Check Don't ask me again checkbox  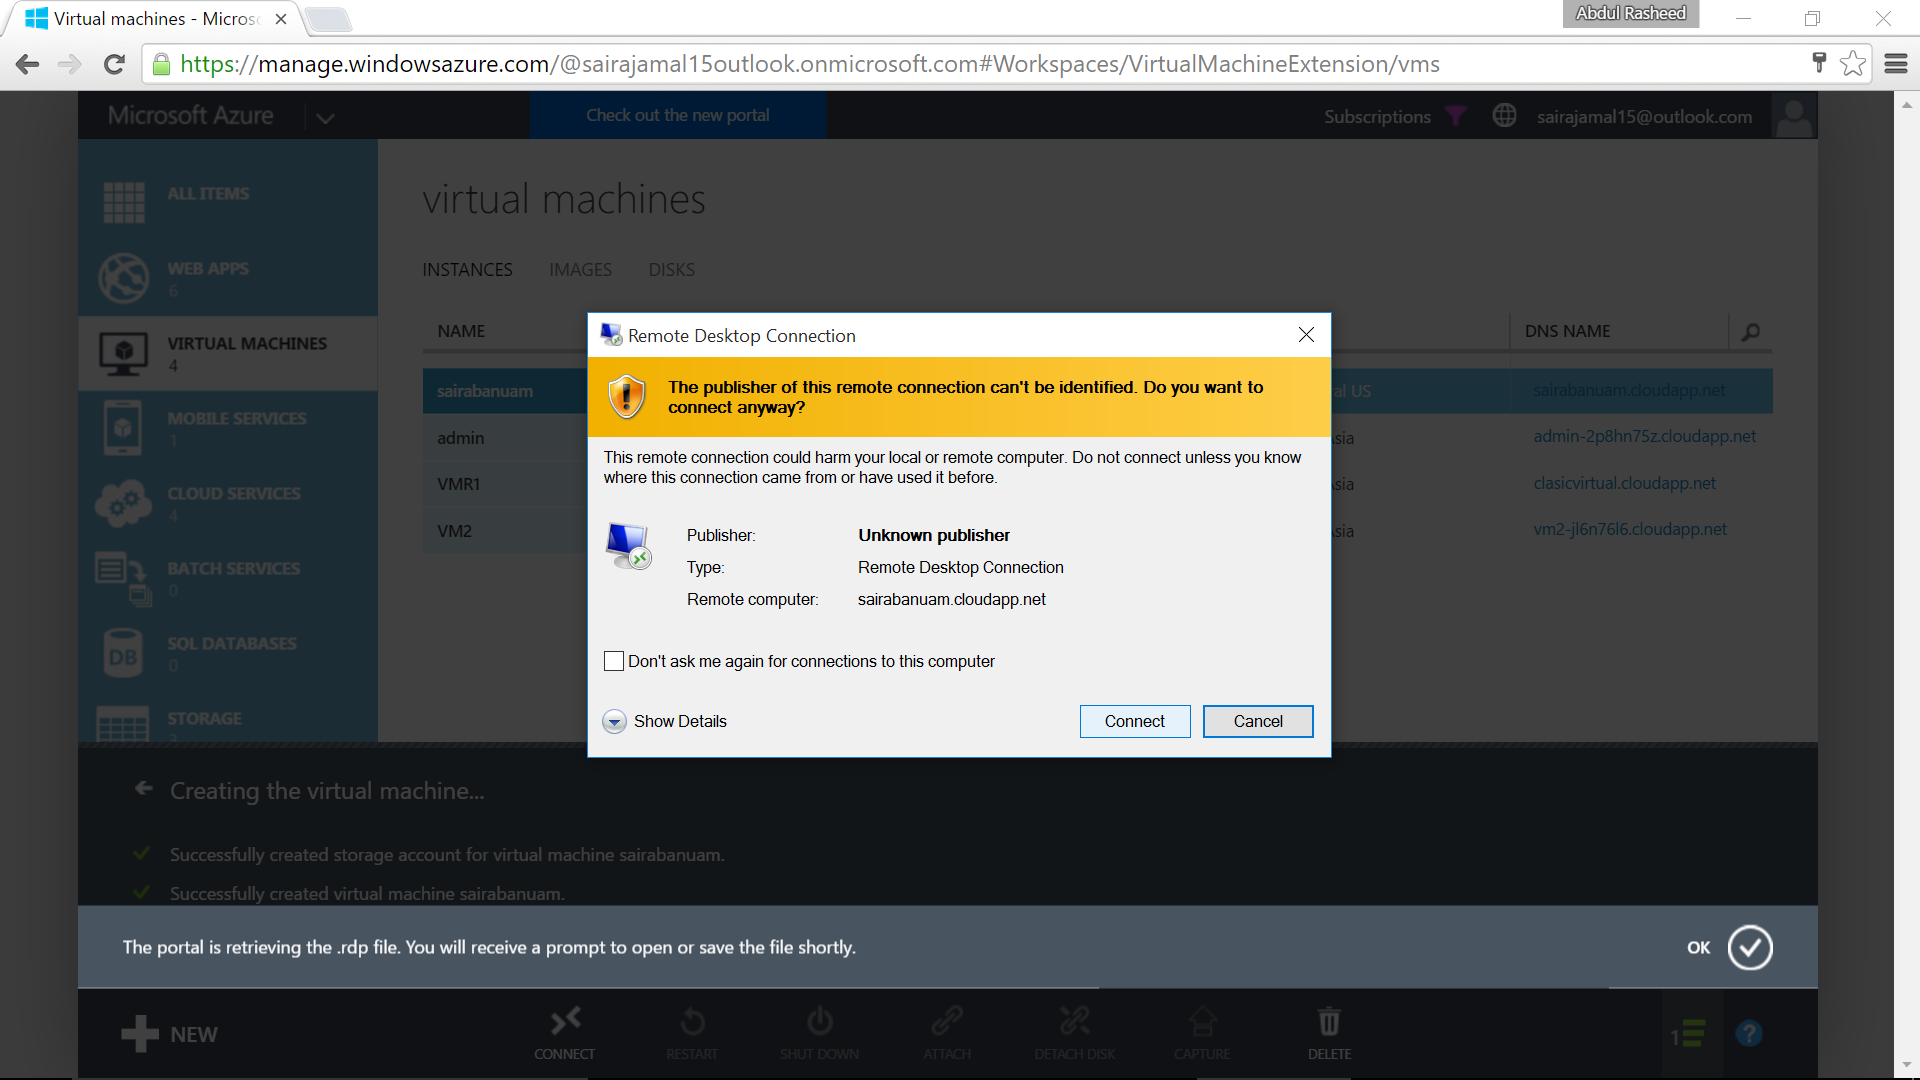[x=614, y=661]
